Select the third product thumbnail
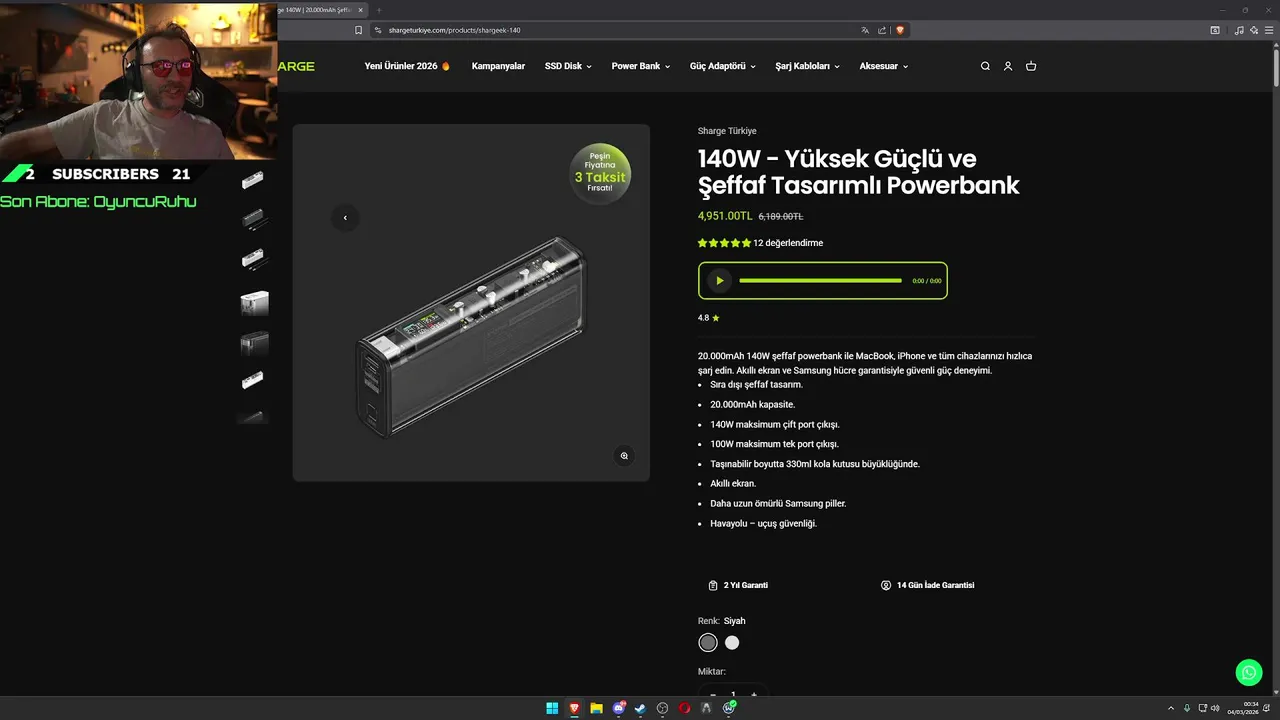 pos(253,260)
